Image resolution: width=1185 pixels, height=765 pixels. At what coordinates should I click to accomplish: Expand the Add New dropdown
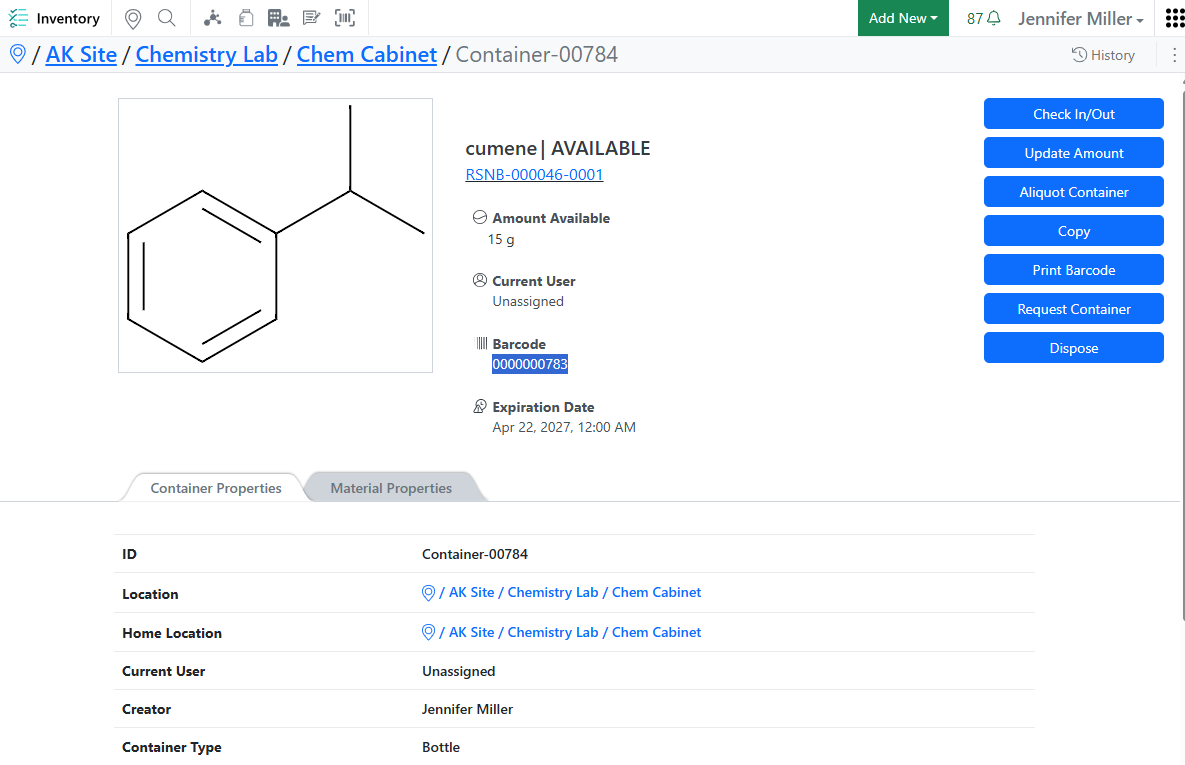(x=903, y=18)
